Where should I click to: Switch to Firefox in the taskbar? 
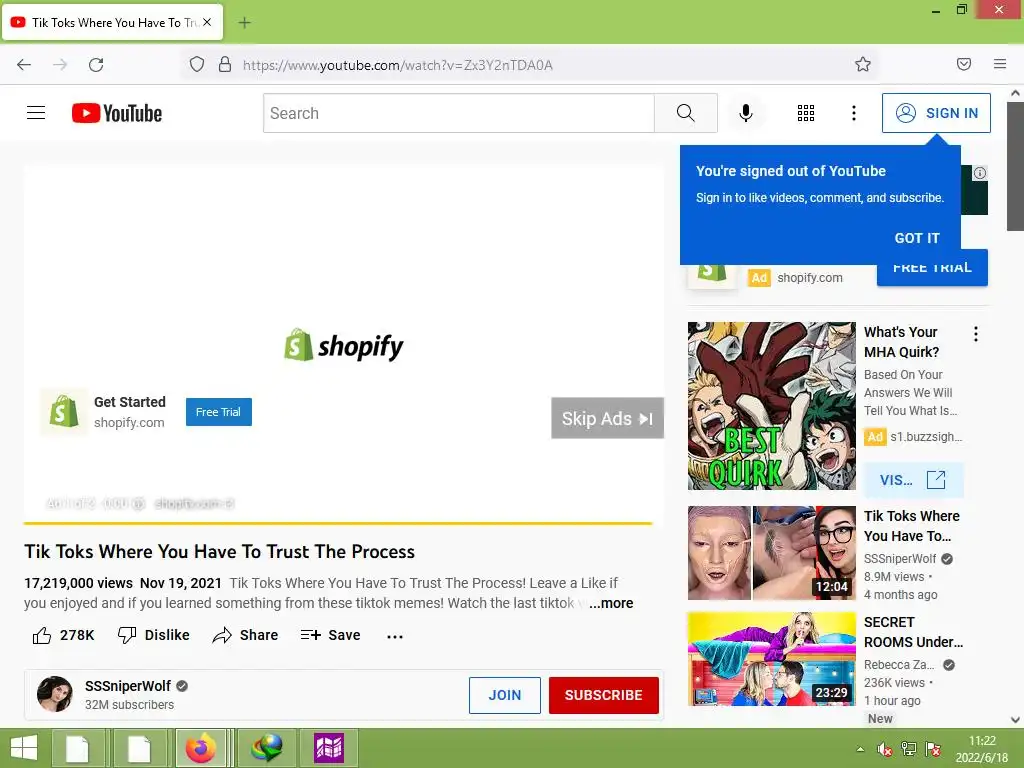coord(200,748)
